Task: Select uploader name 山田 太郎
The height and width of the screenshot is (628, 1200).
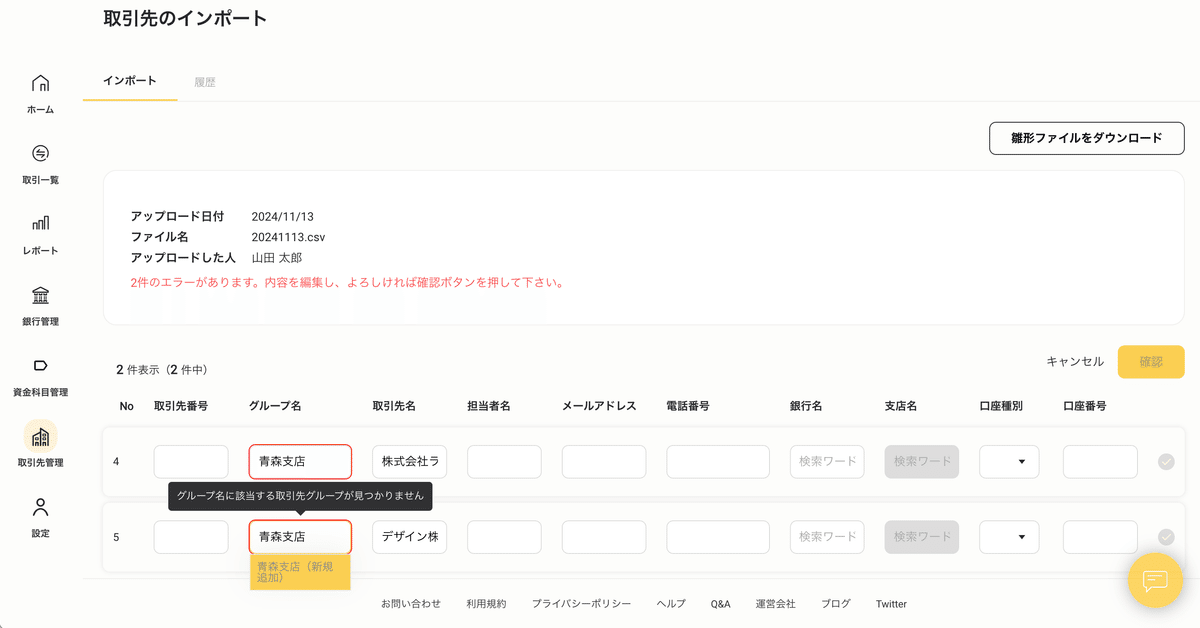Action: pyautogui.click(x=277, y=258)
